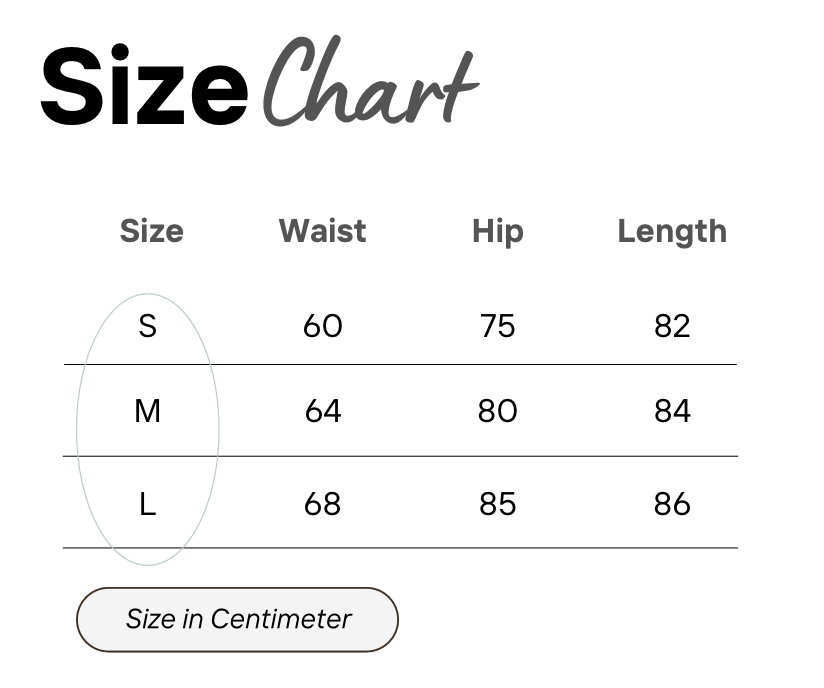824x688 pixels.
Task: Click hip value 75
Action: point(497,326)
